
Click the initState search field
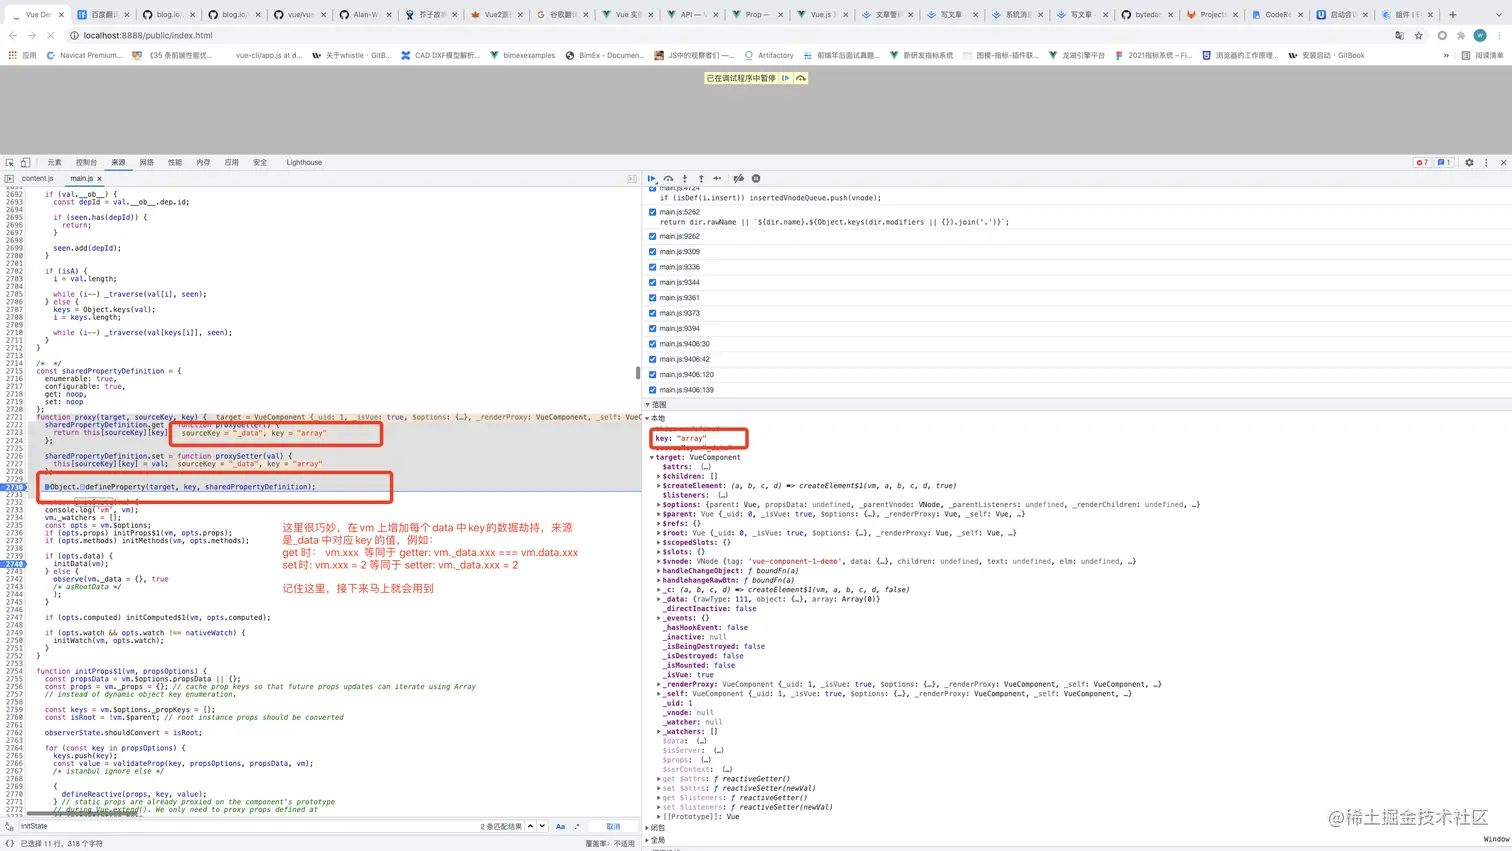[247, 827]
